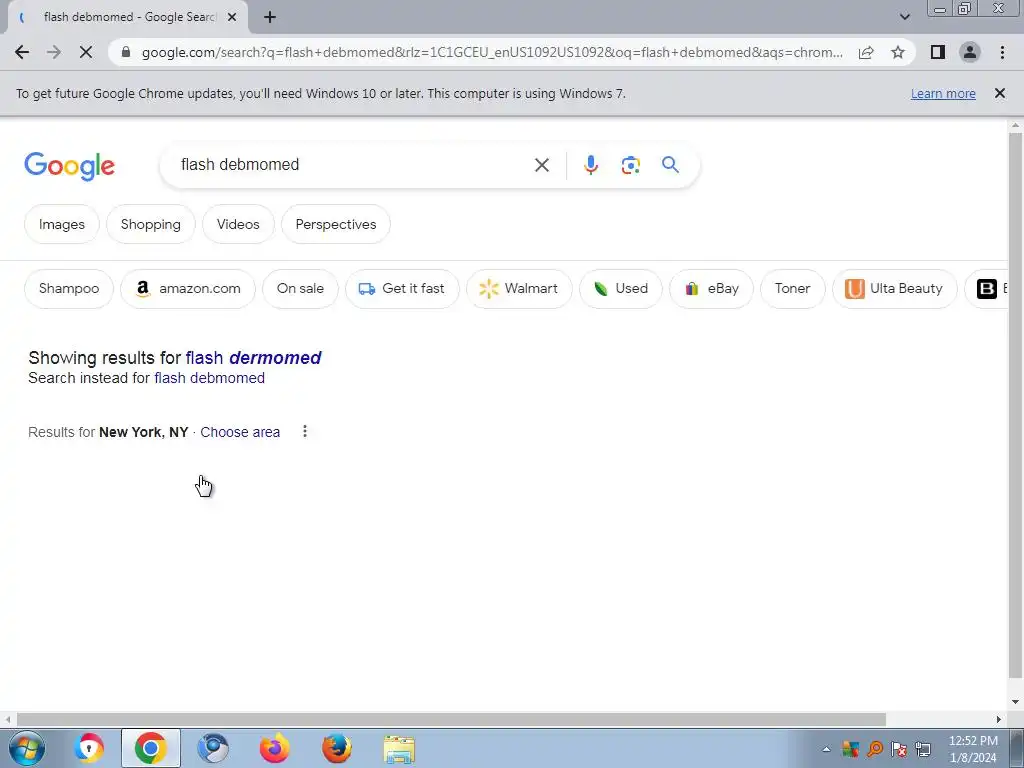Viewport: 1024px width, 768px height.
Task: Close the flash debmomed tab
Action: [x=232, y=17]
